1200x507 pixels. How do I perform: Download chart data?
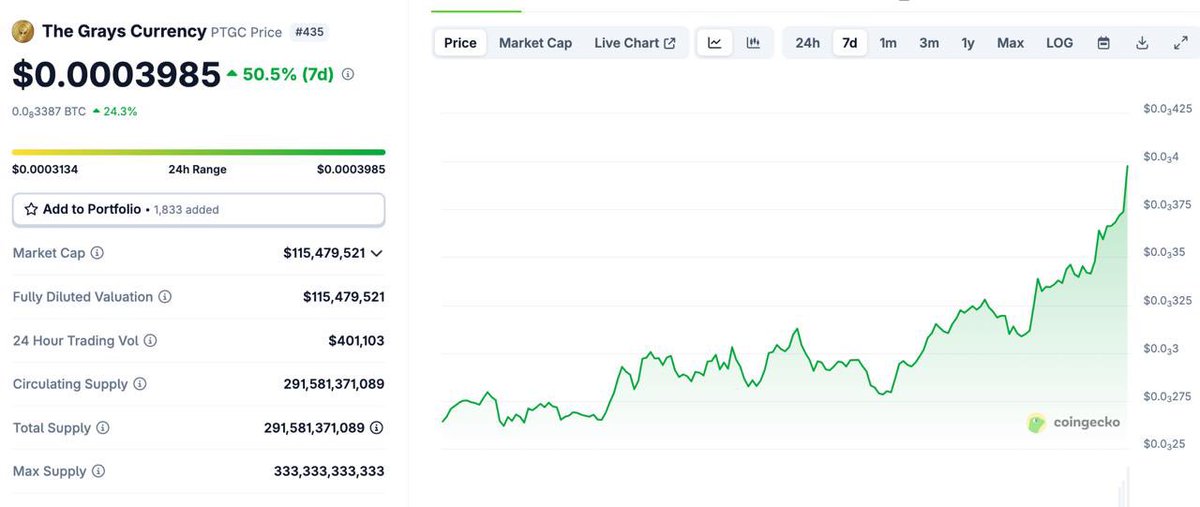pos(1142,43)
